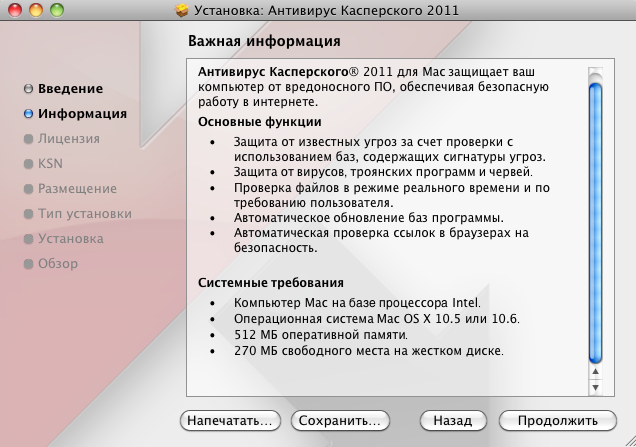Screen dimensions: 636x447
Task: Click the installer package icon in title bar
Action: tap(182, 10)
